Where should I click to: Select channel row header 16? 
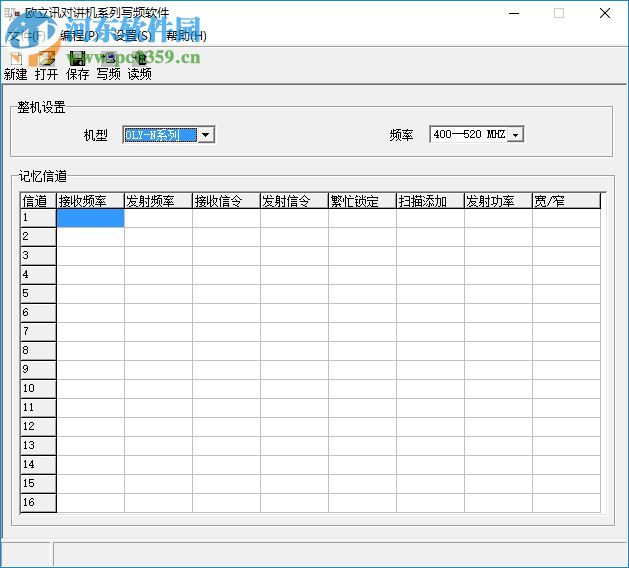[39, 503]
